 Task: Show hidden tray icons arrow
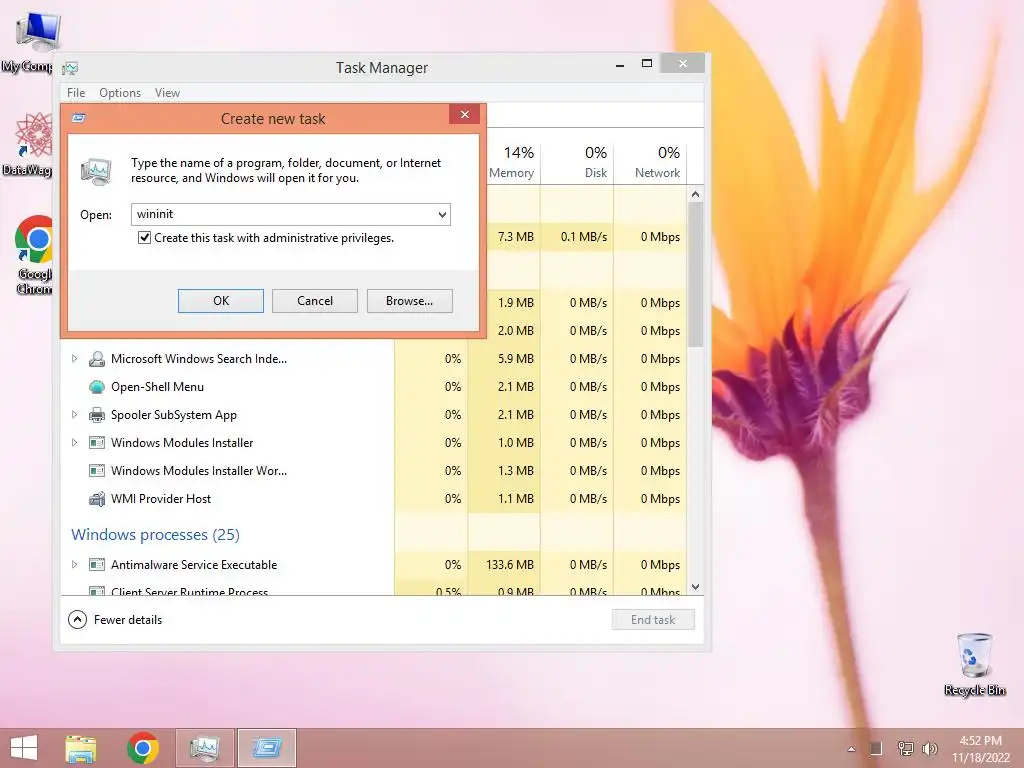point(851,749)
